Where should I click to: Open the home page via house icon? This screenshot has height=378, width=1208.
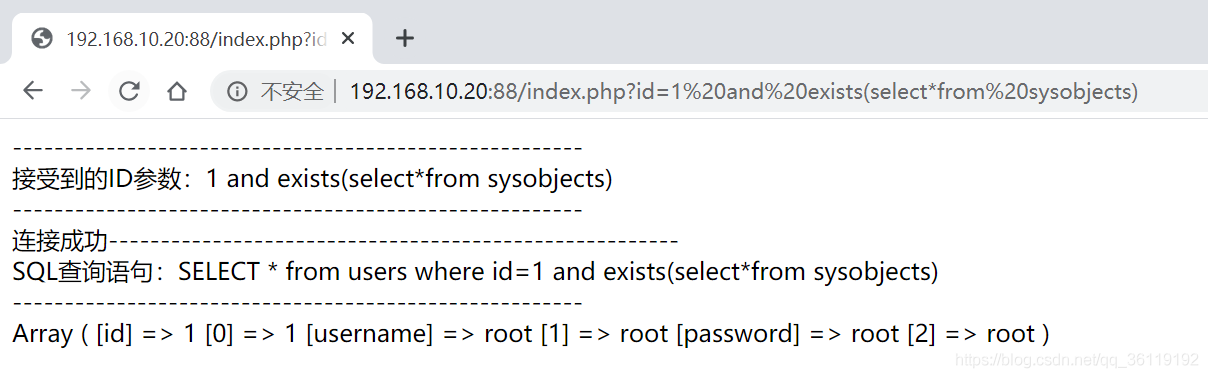pos(177,92)
